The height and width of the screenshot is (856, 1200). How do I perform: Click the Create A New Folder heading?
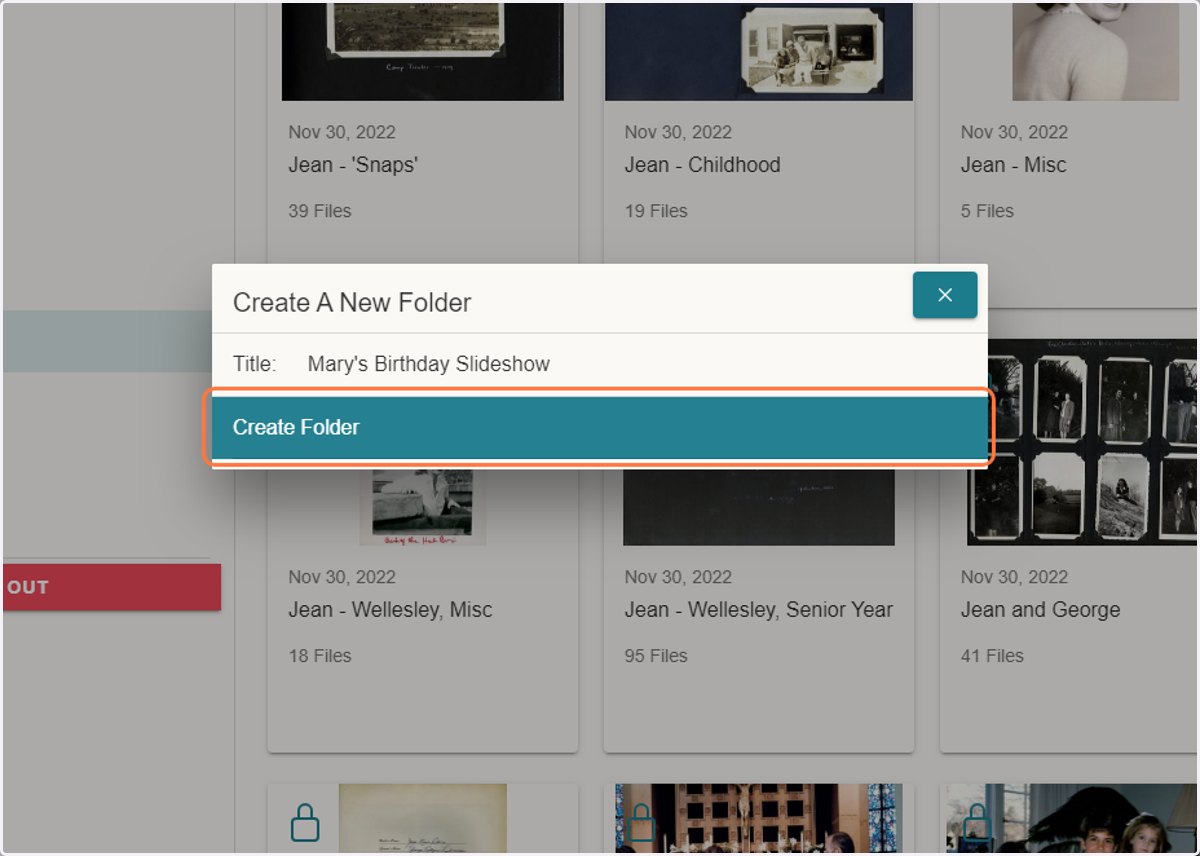(352, 302)
